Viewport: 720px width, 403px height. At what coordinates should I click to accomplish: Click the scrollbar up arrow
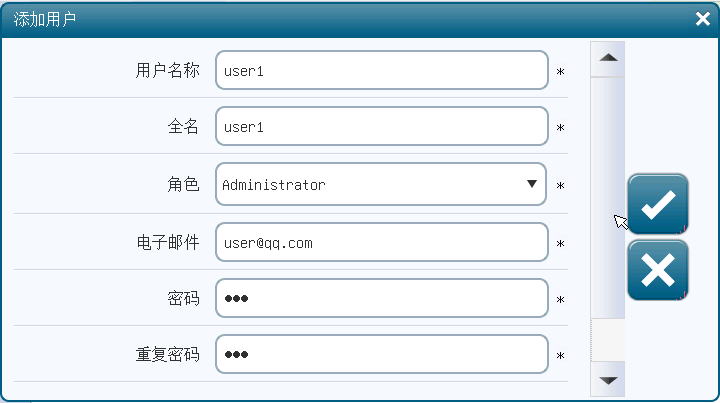point(607,57)
